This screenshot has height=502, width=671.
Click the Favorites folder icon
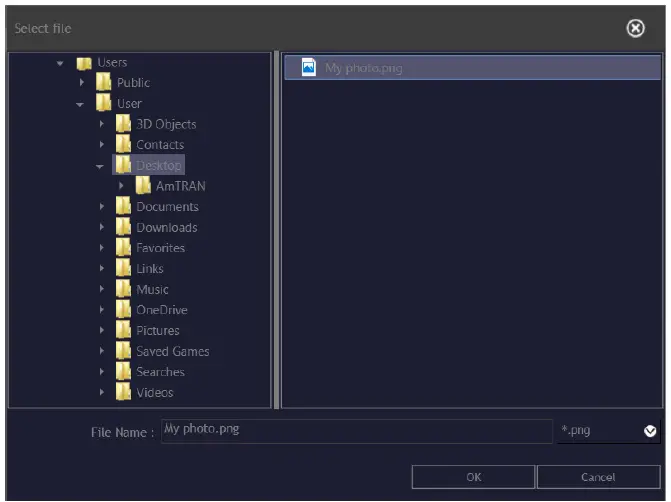click(x=123, y=247)
